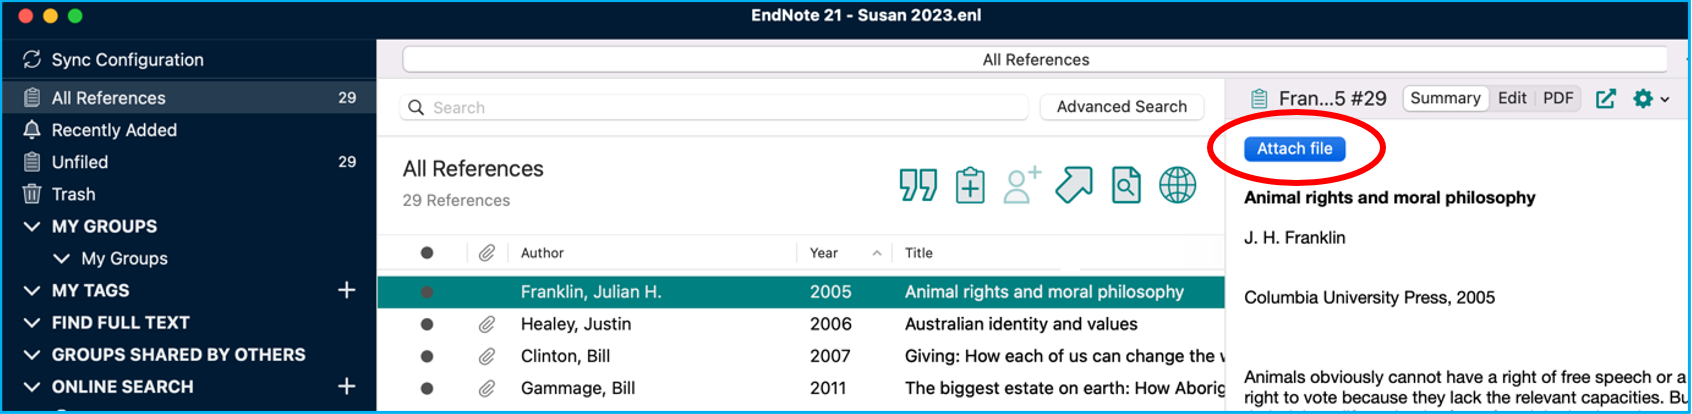Screen dimensions: 1692x414
Task: Select the Gammage, Bill reference row
Action: coord(801,388)
